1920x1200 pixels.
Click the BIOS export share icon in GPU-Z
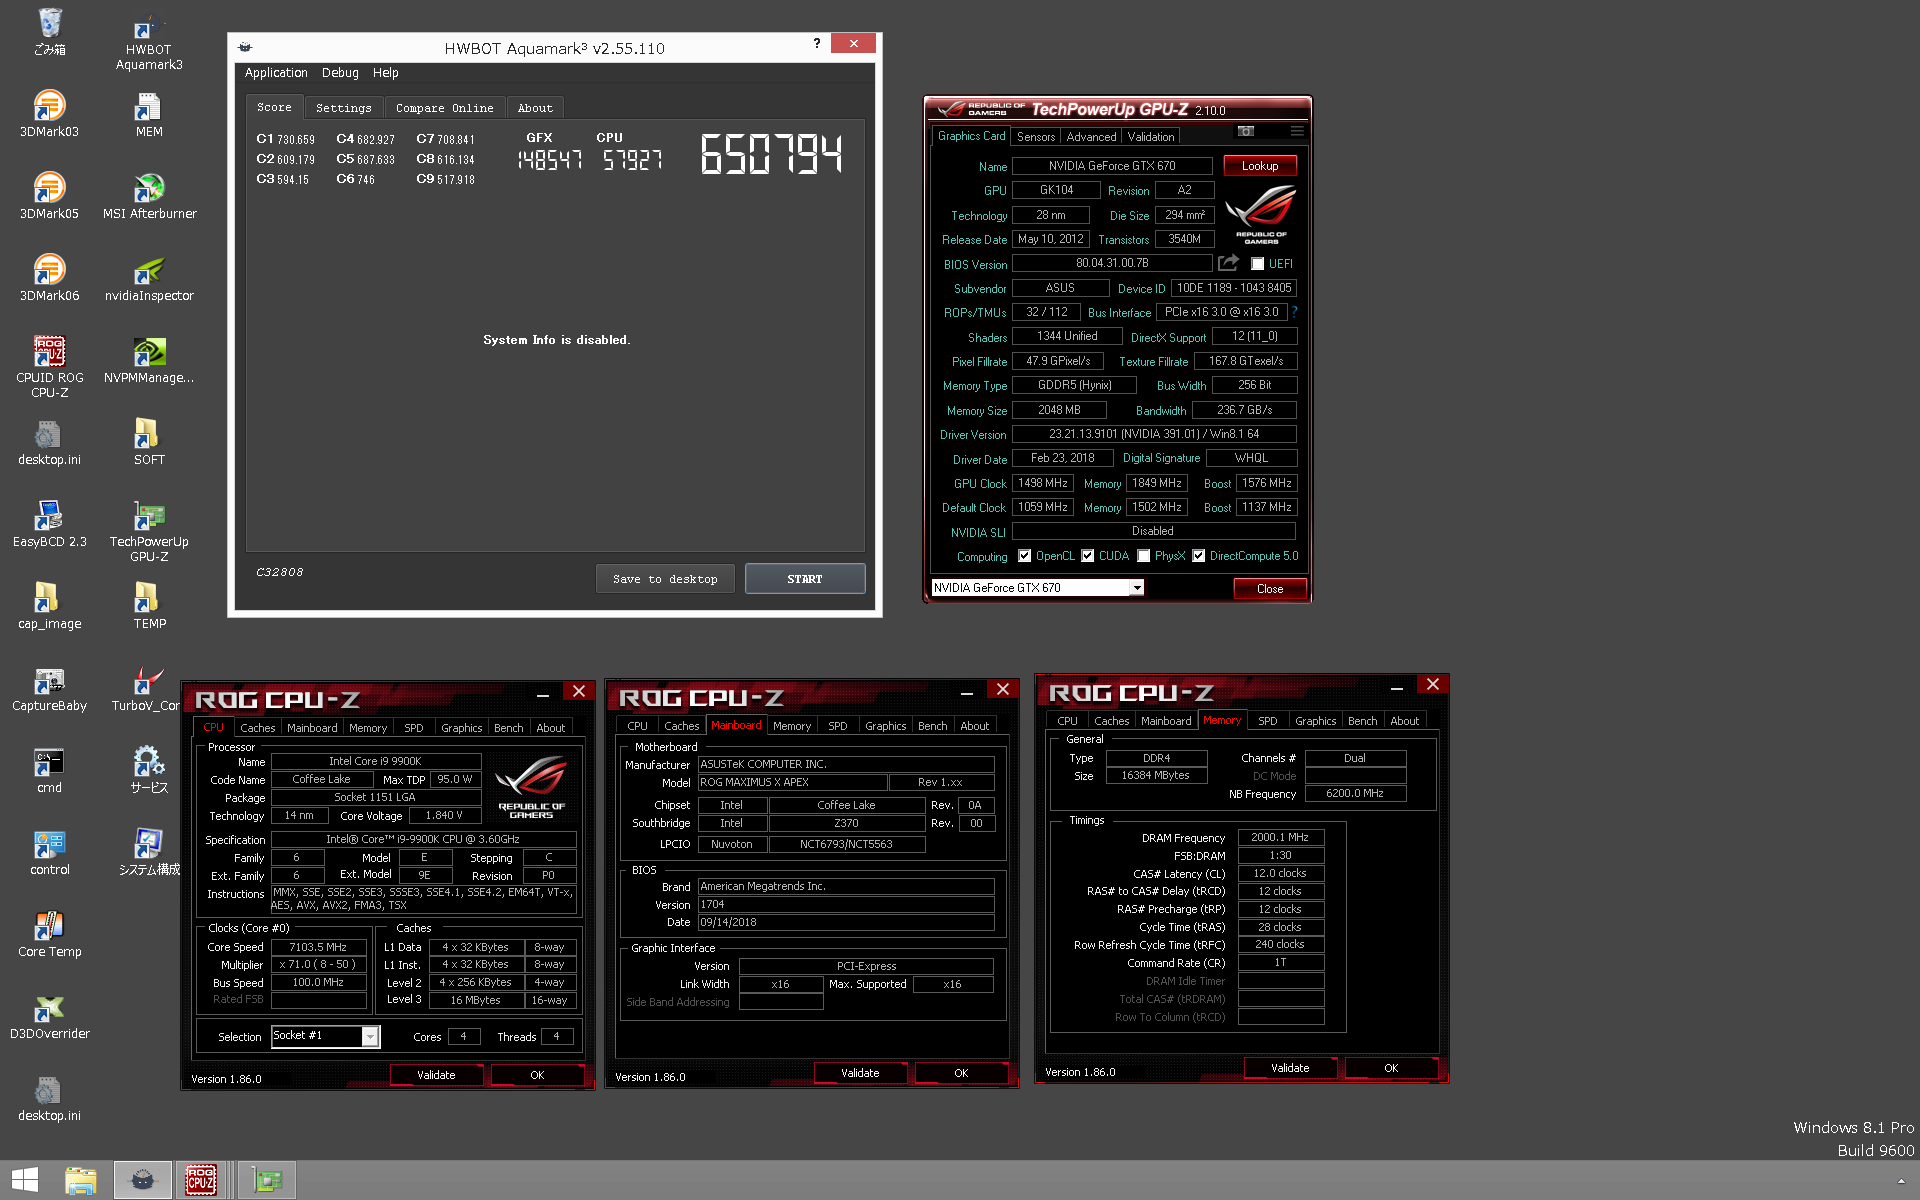[1229, 263]
